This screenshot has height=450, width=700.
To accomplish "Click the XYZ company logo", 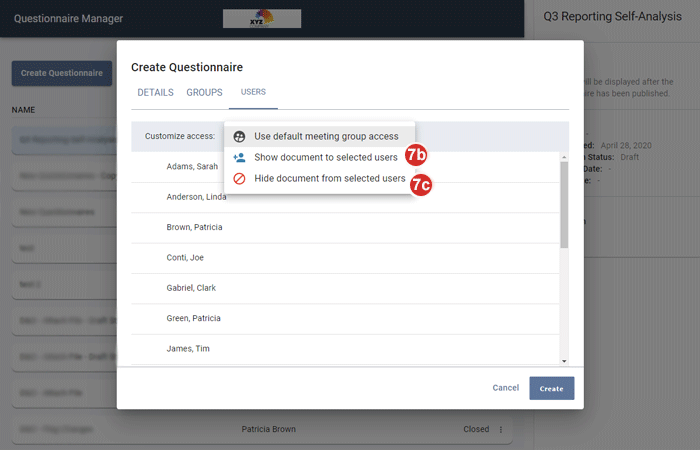I will pos(260,18).
